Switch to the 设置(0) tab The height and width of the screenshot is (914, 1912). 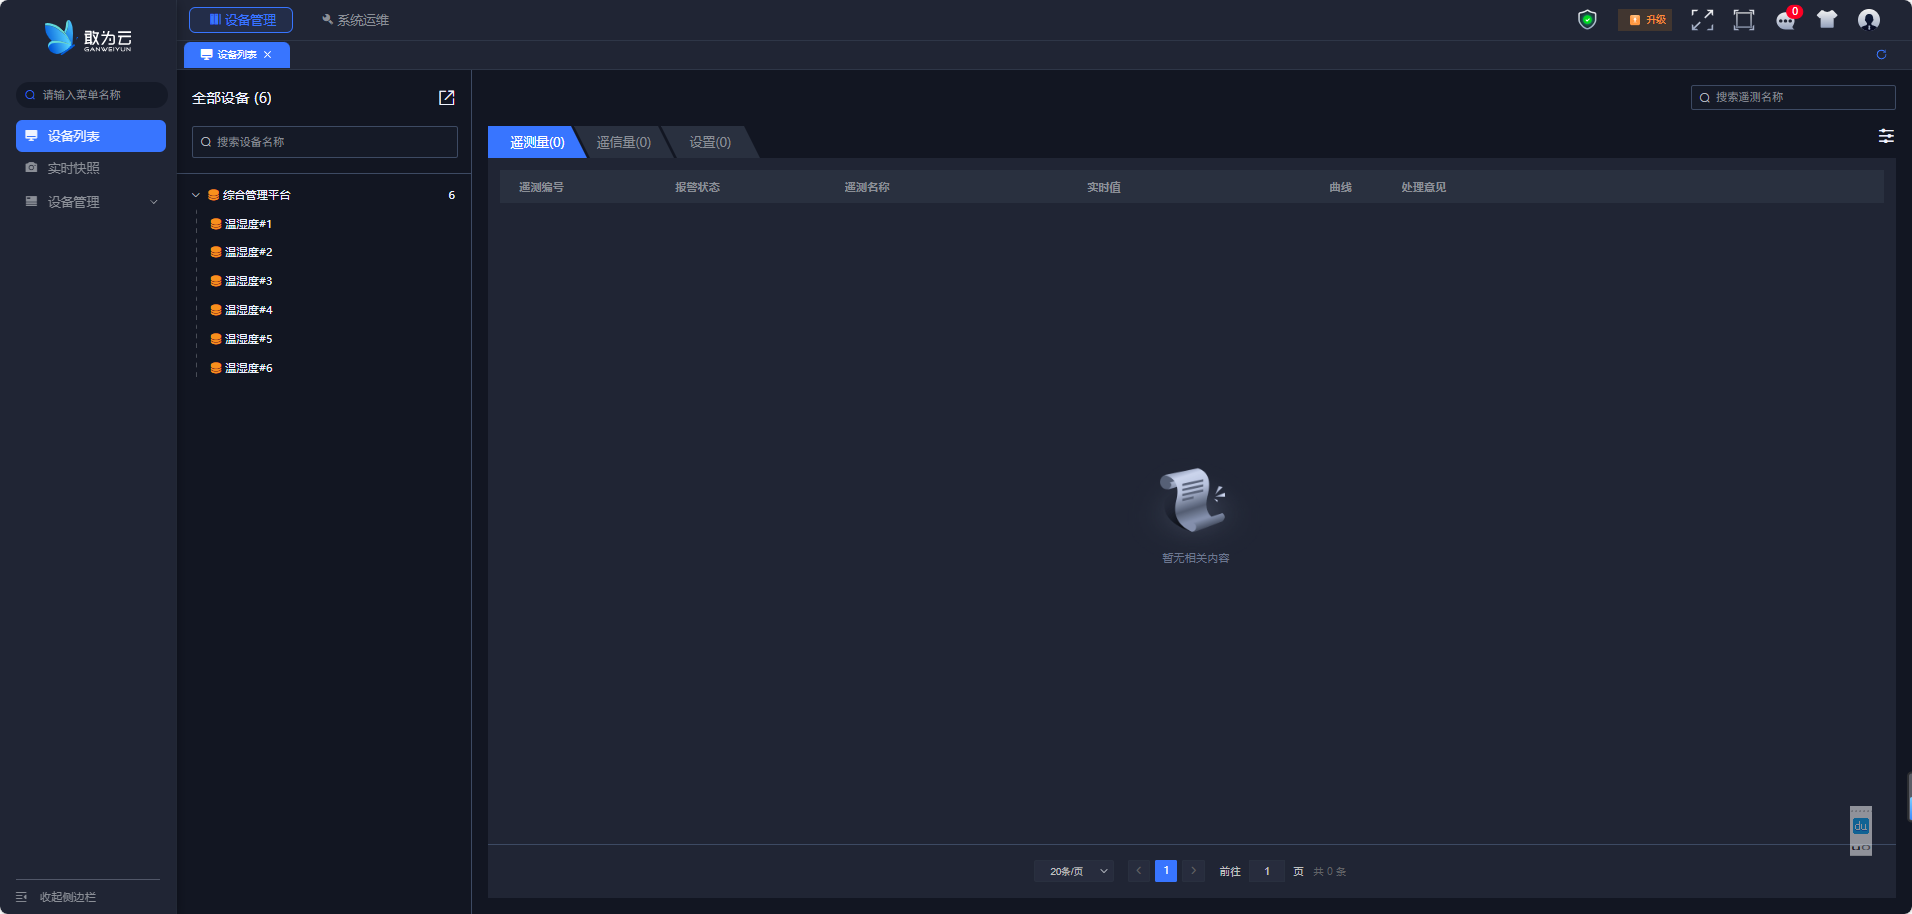click(x=710, y=142)
